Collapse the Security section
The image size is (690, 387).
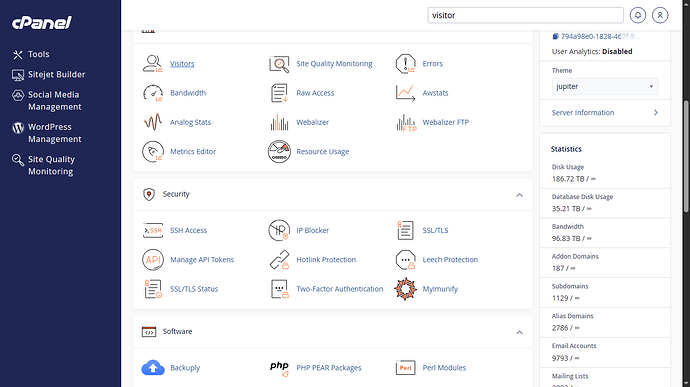(x=519, y=195)
